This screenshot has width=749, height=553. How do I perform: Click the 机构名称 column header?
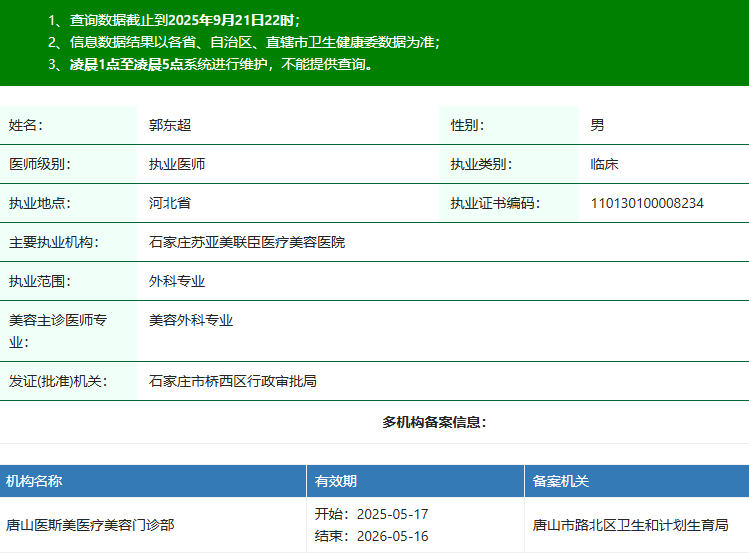(34, 481)
